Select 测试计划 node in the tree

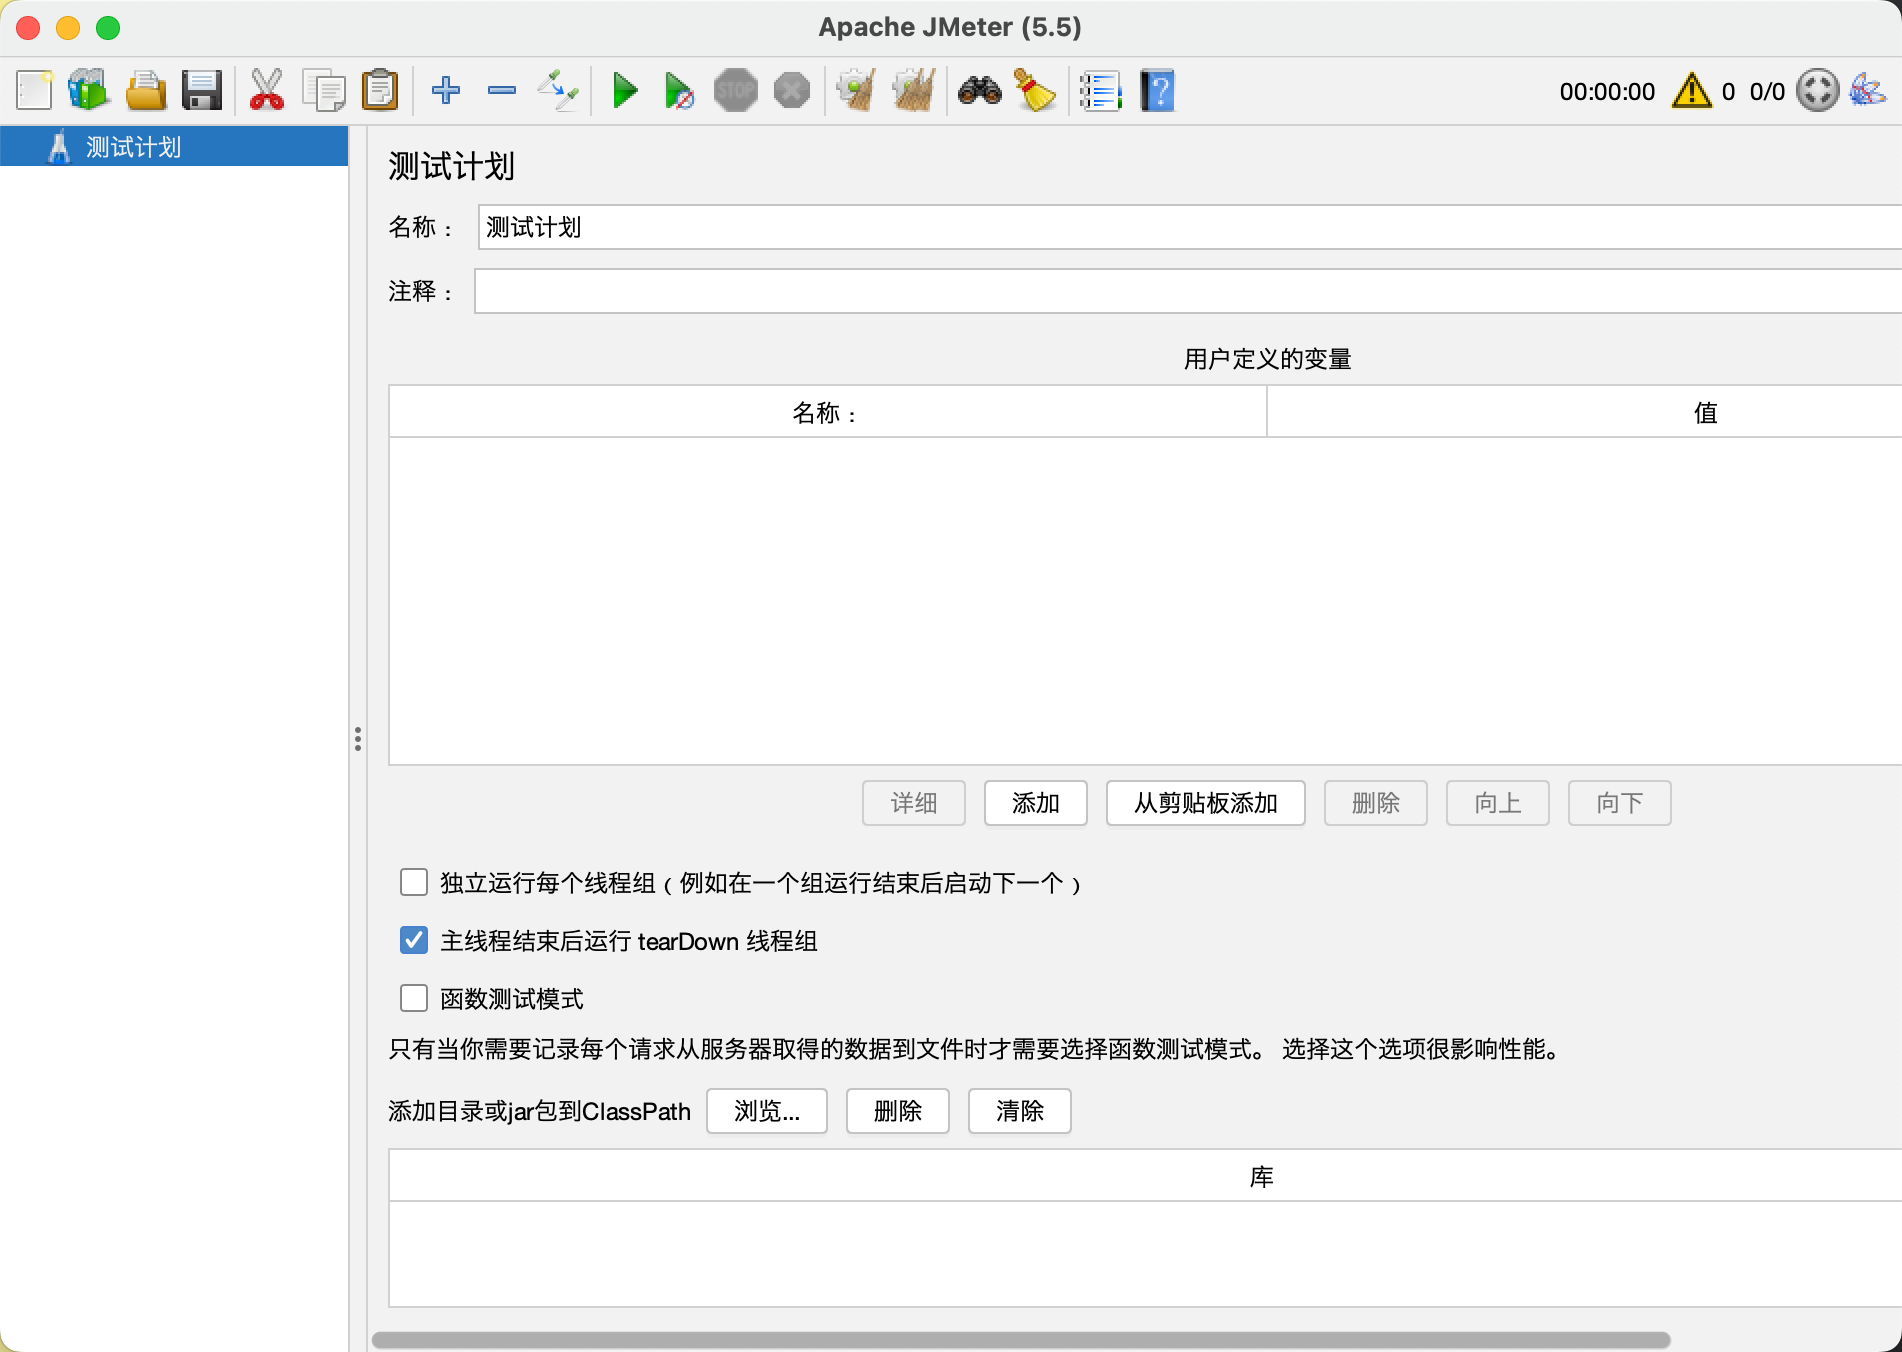(133, 147)
